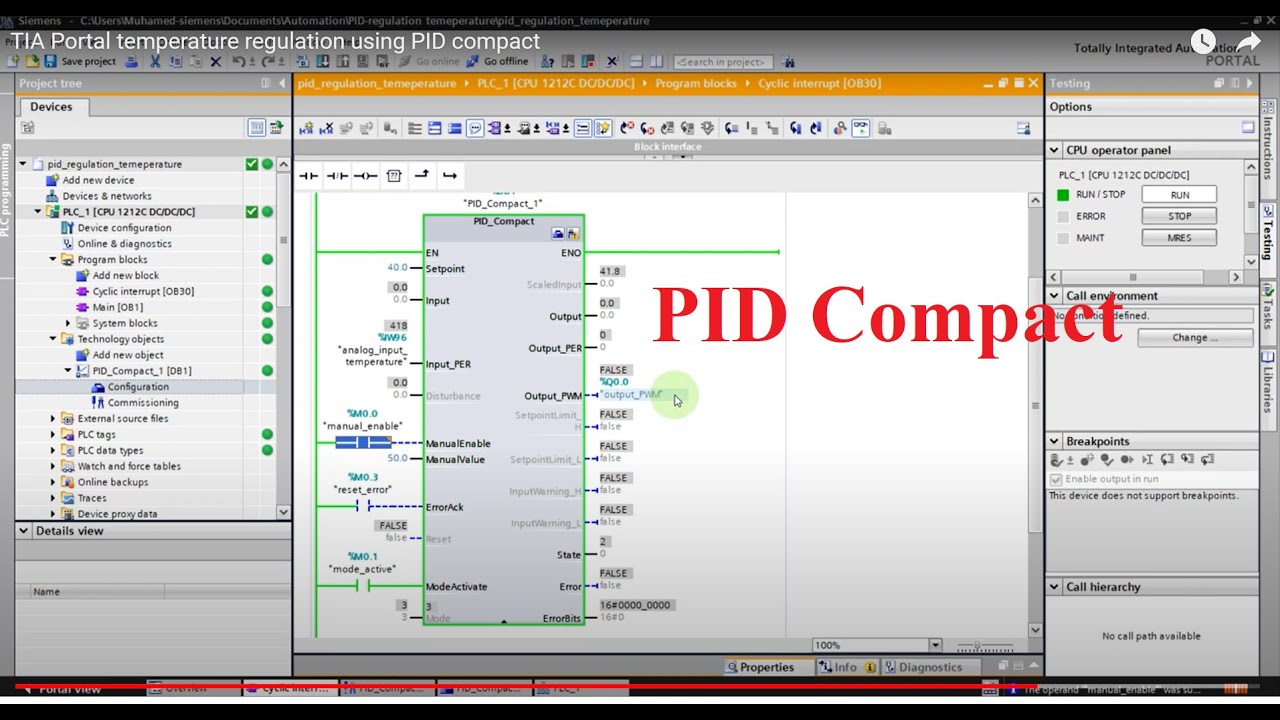Screen dimensions: 1280x720
Task: Click the Cut scissors icon in toolbar
Action: point(155,61)
